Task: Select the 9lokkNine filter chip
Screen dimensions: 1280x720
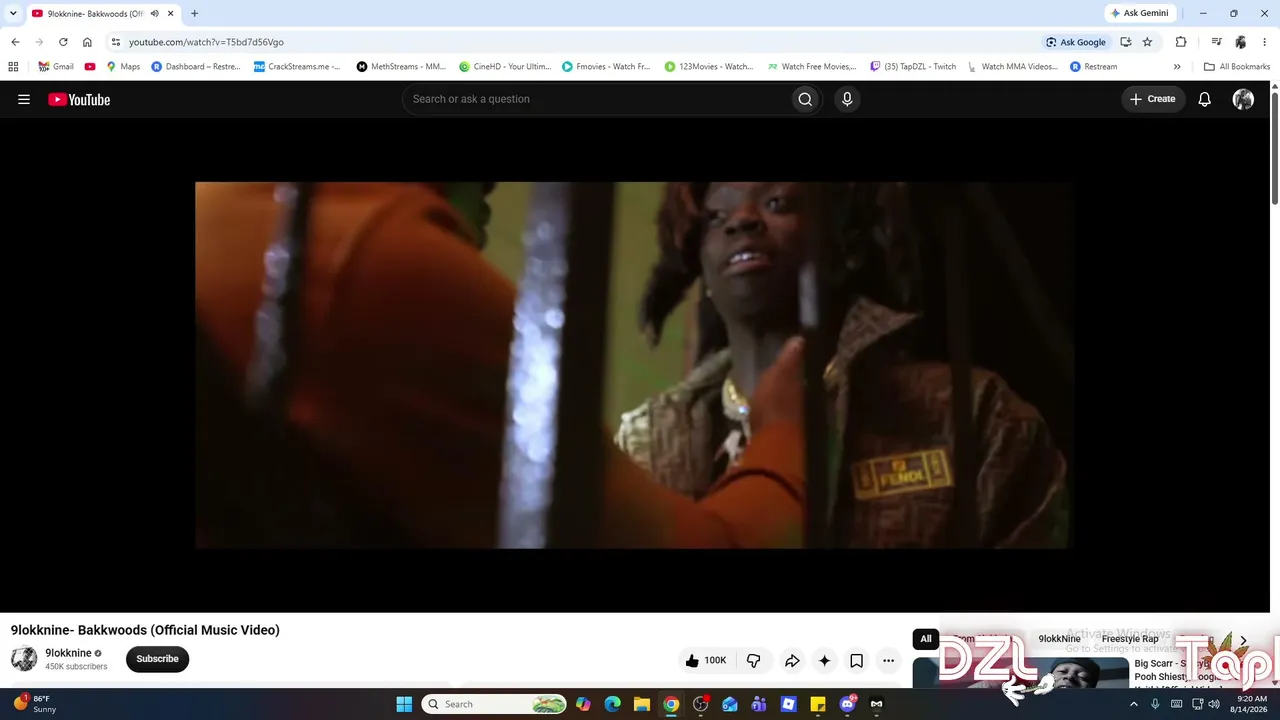Action: click(x=1059, y=639)
